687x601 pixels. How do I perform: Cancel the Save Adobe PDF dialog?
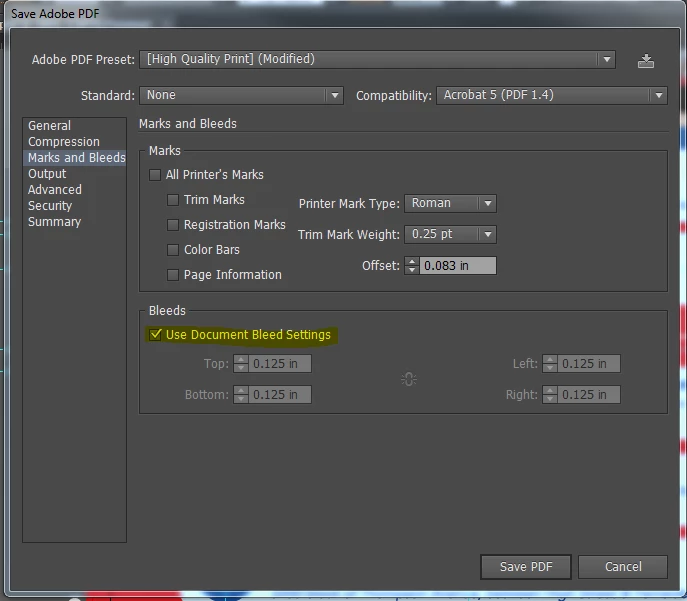coord(623,567)
